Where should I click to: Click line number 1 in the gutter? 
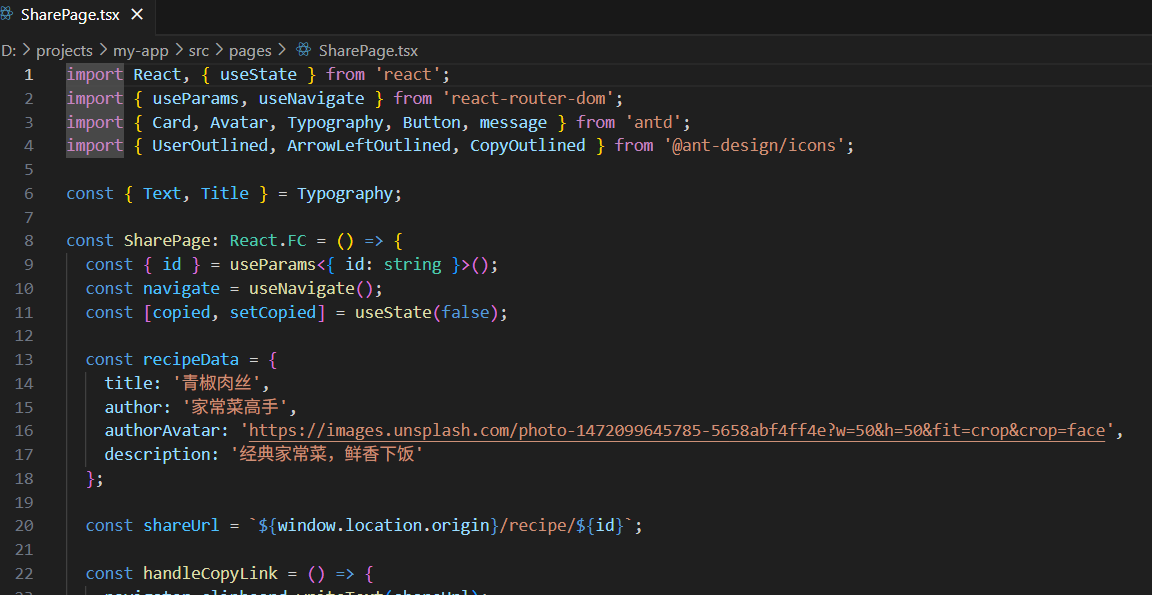point(28,74)
